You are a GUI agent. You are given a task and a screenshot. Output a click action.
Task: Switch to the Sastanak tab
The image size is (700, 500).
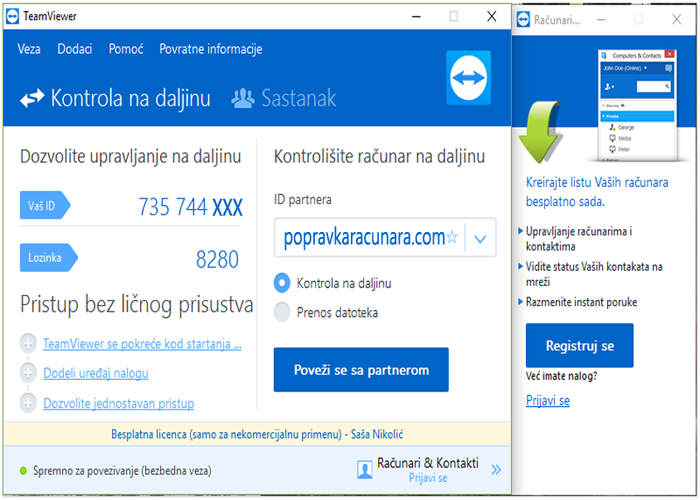(283, 98)
